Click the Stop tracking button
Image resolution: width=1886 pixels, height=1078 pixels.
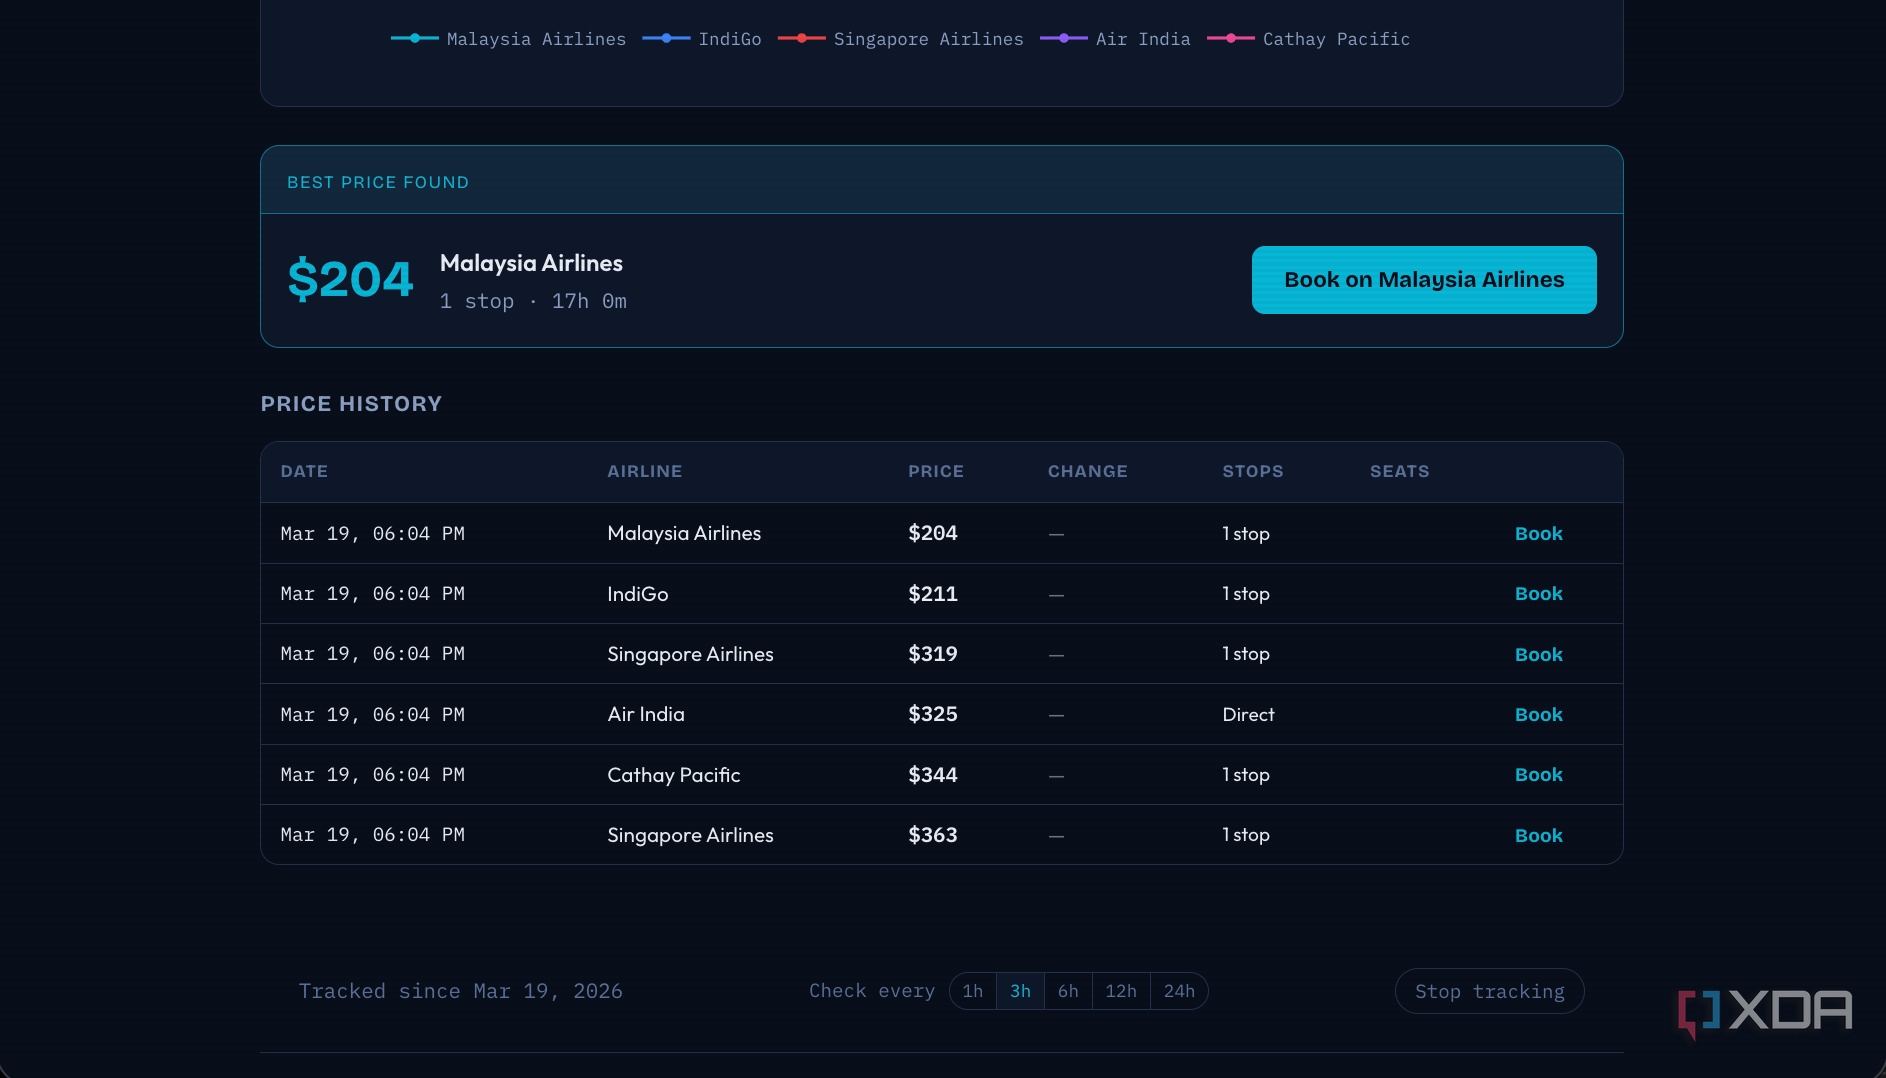[x=1490, y=991]
